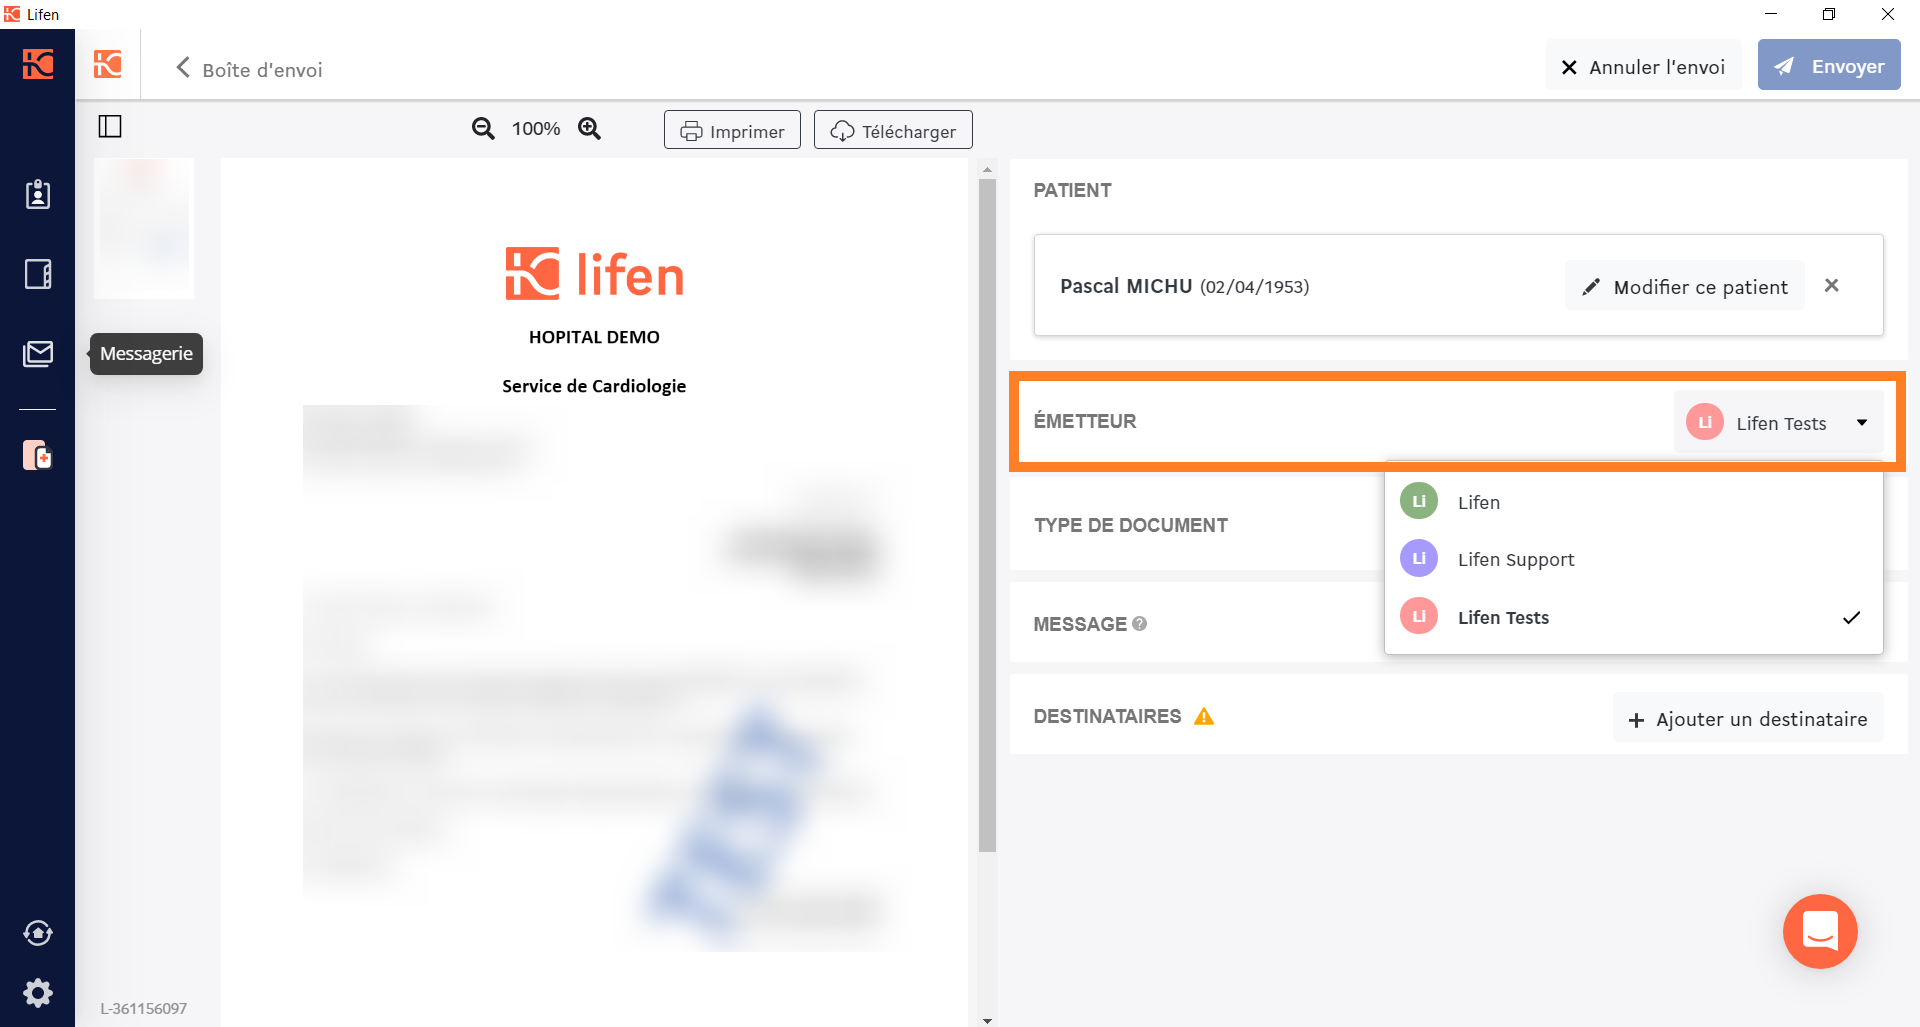Screen dimensions: 1920x1027
Task: Toggle the page thumbnails side panel
Action: 110,126
